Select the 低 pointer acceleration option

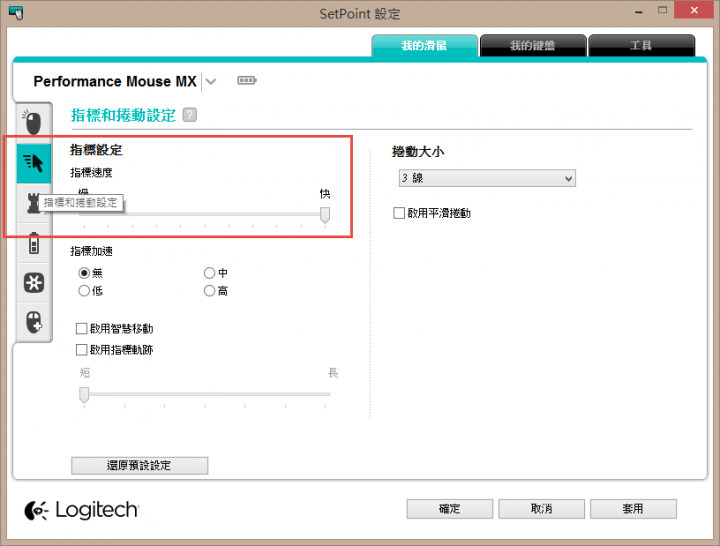[84, 291]
